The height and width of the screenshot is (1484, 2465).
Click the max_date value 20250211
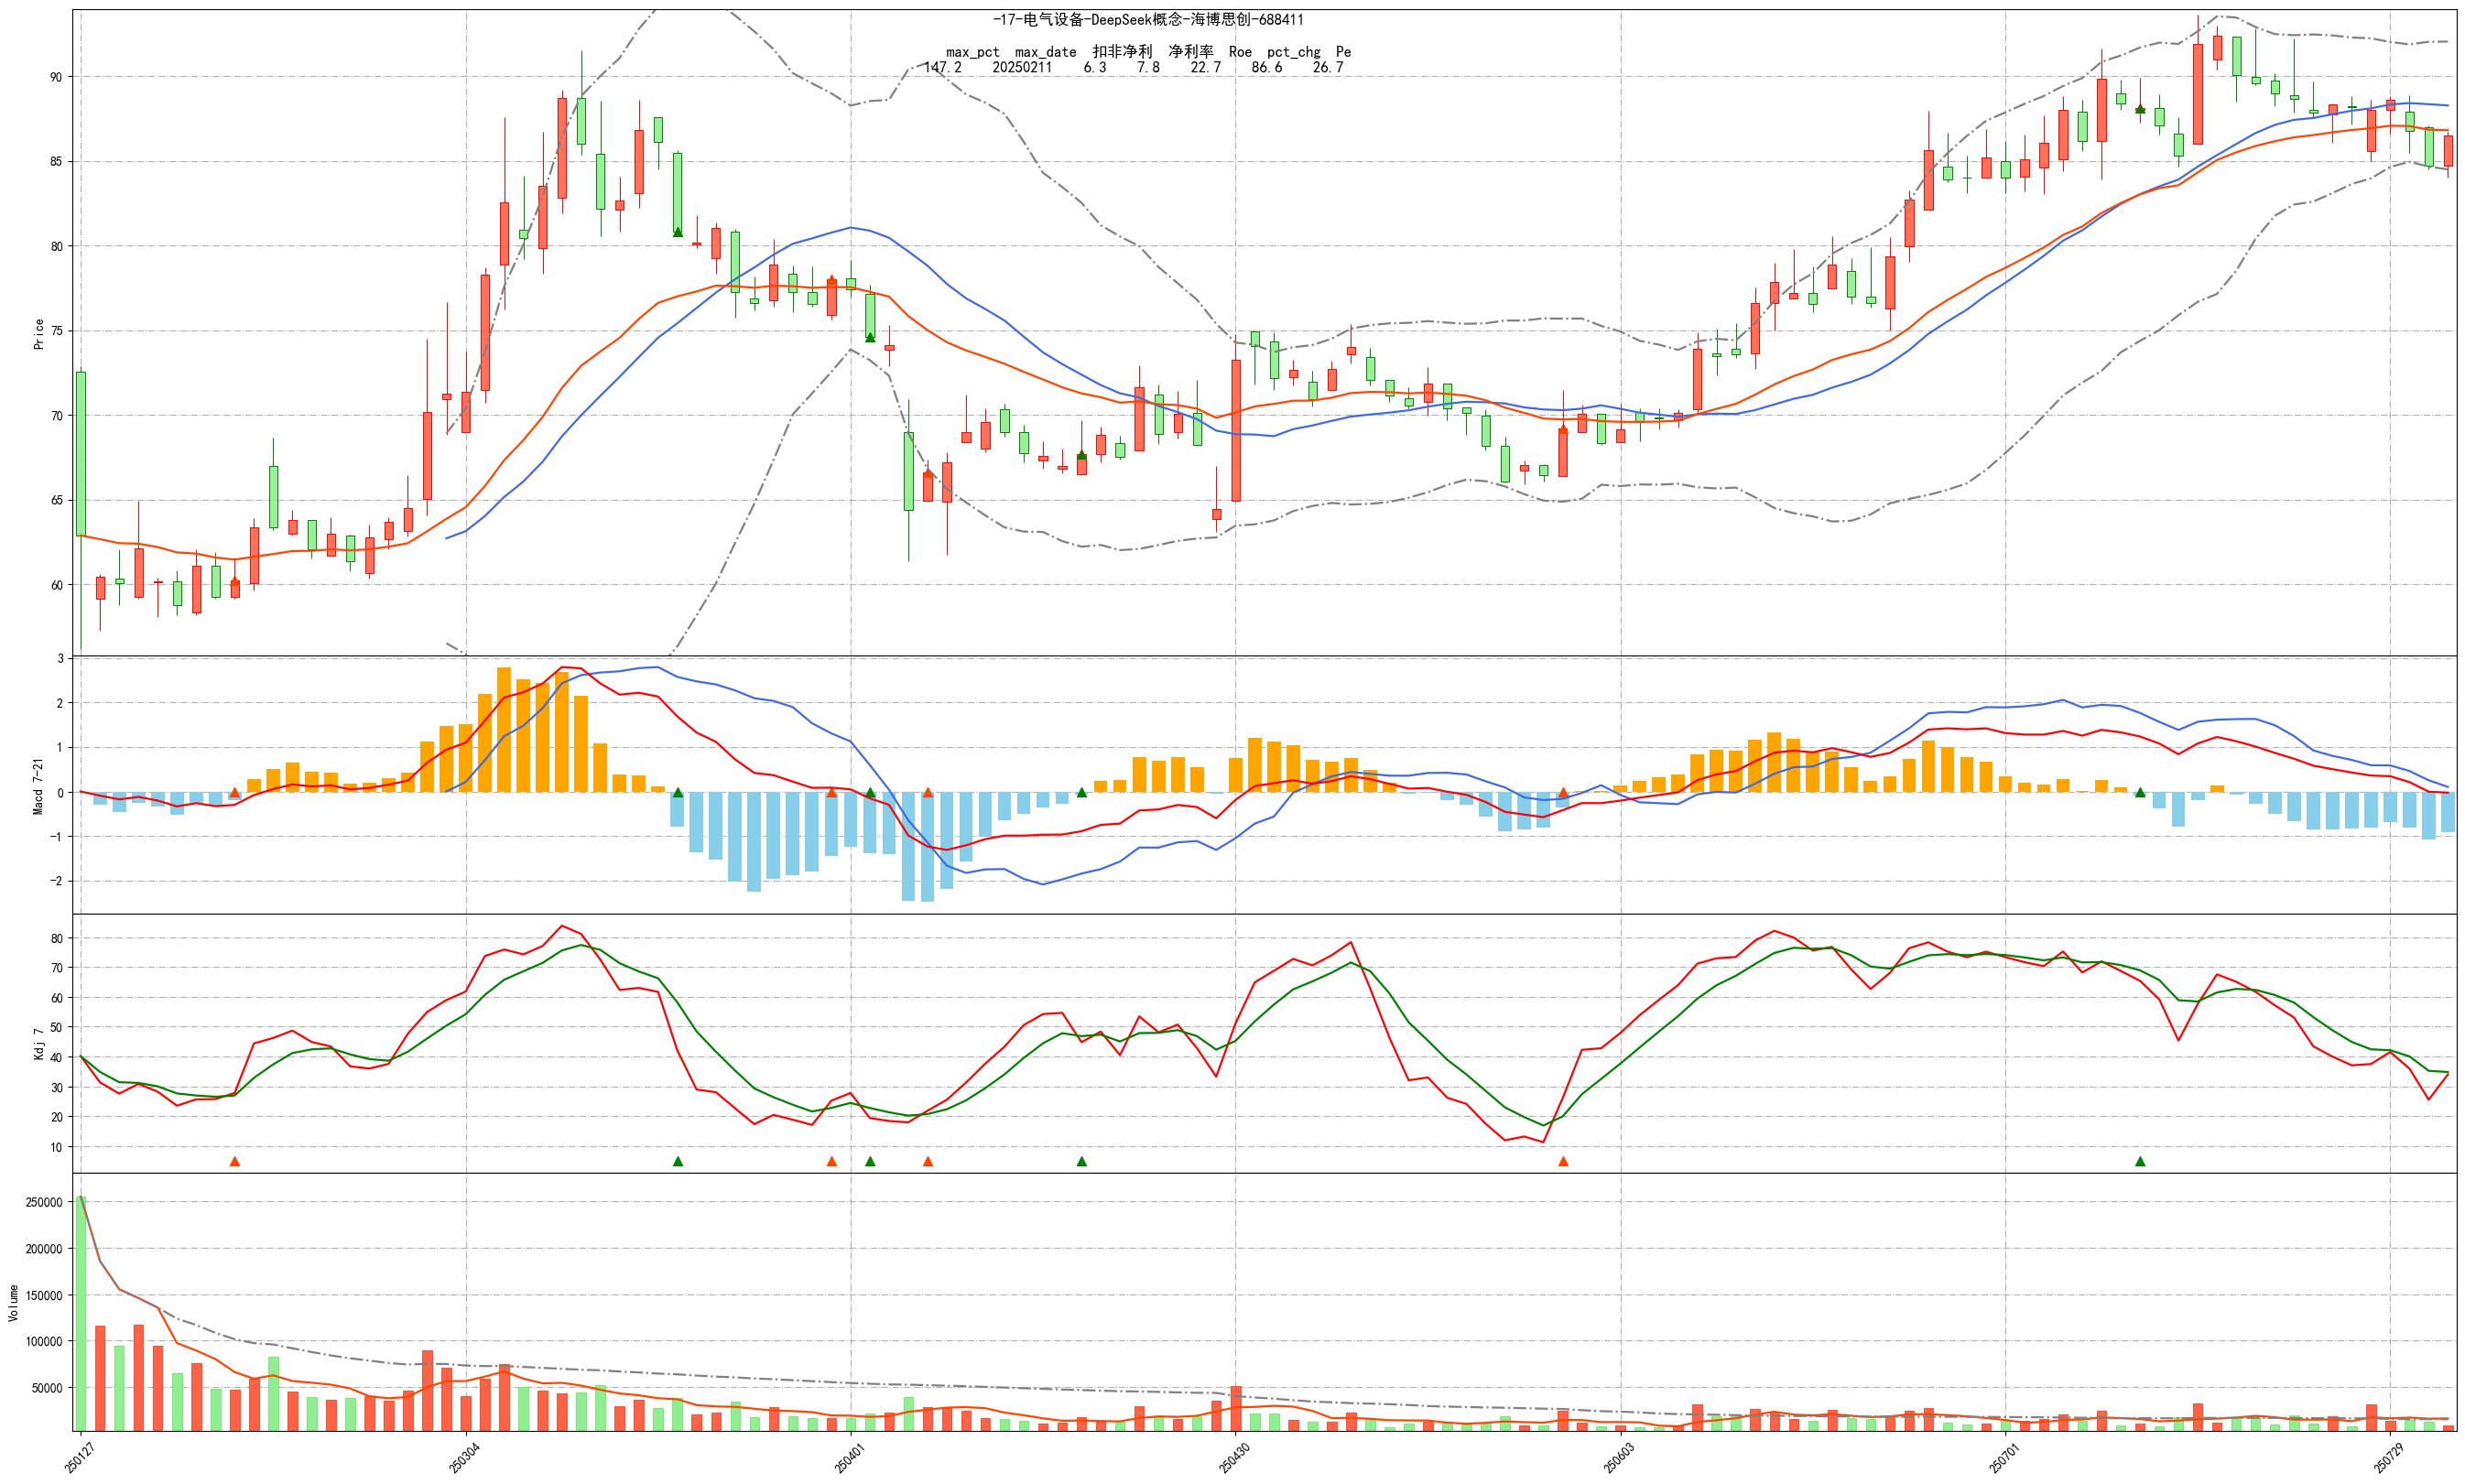[x=1022, y=68]
